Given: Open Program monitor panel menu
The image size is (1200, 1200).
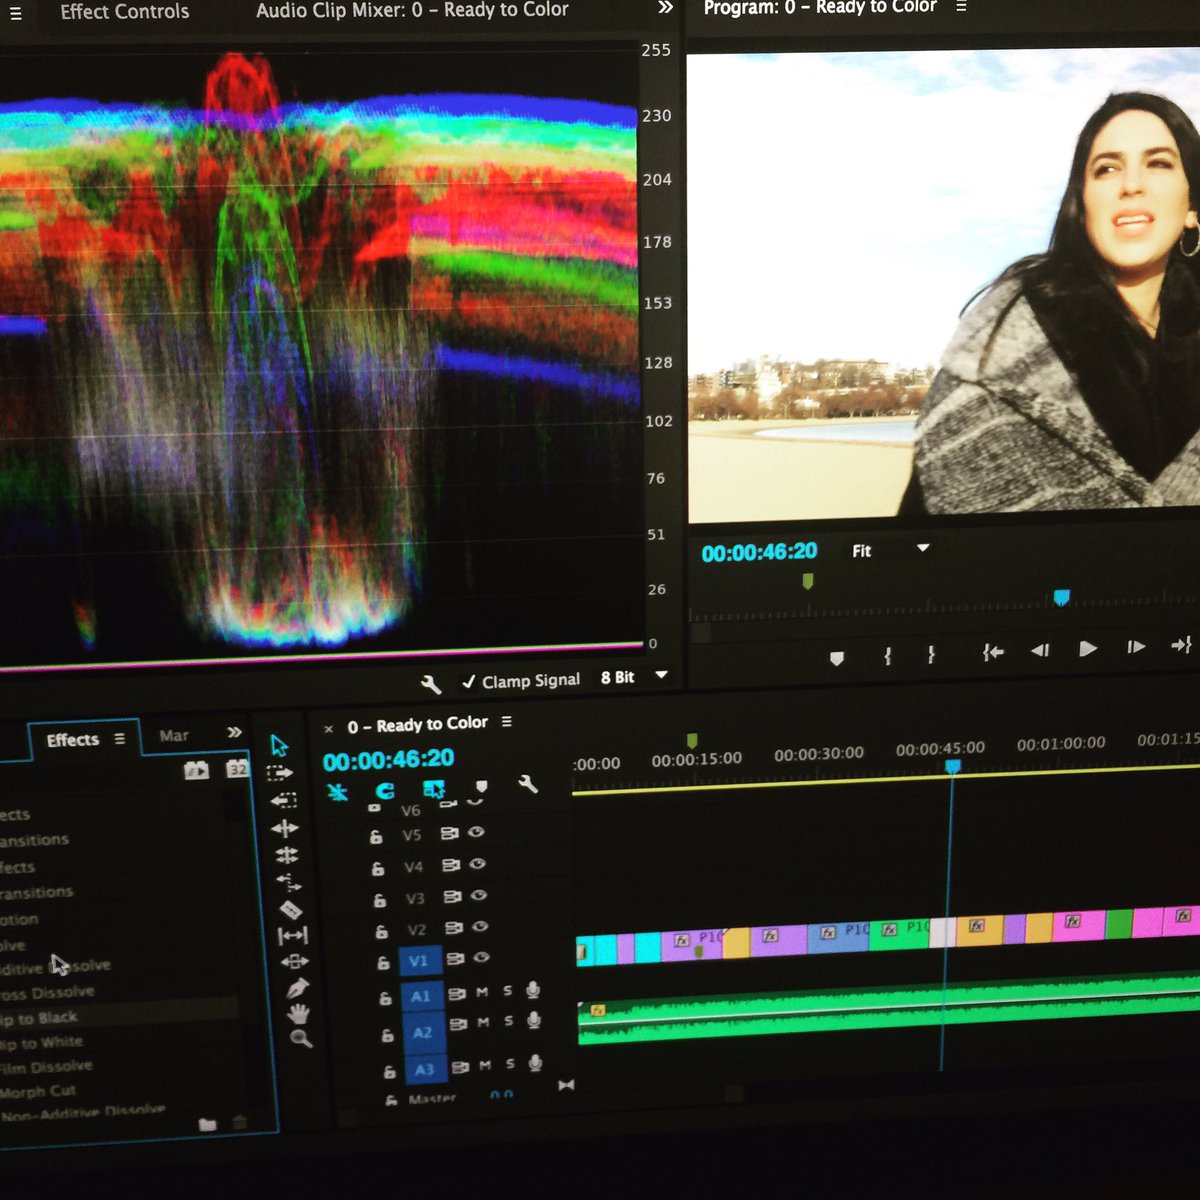Looking at the screenshot, I should [961, 6].
